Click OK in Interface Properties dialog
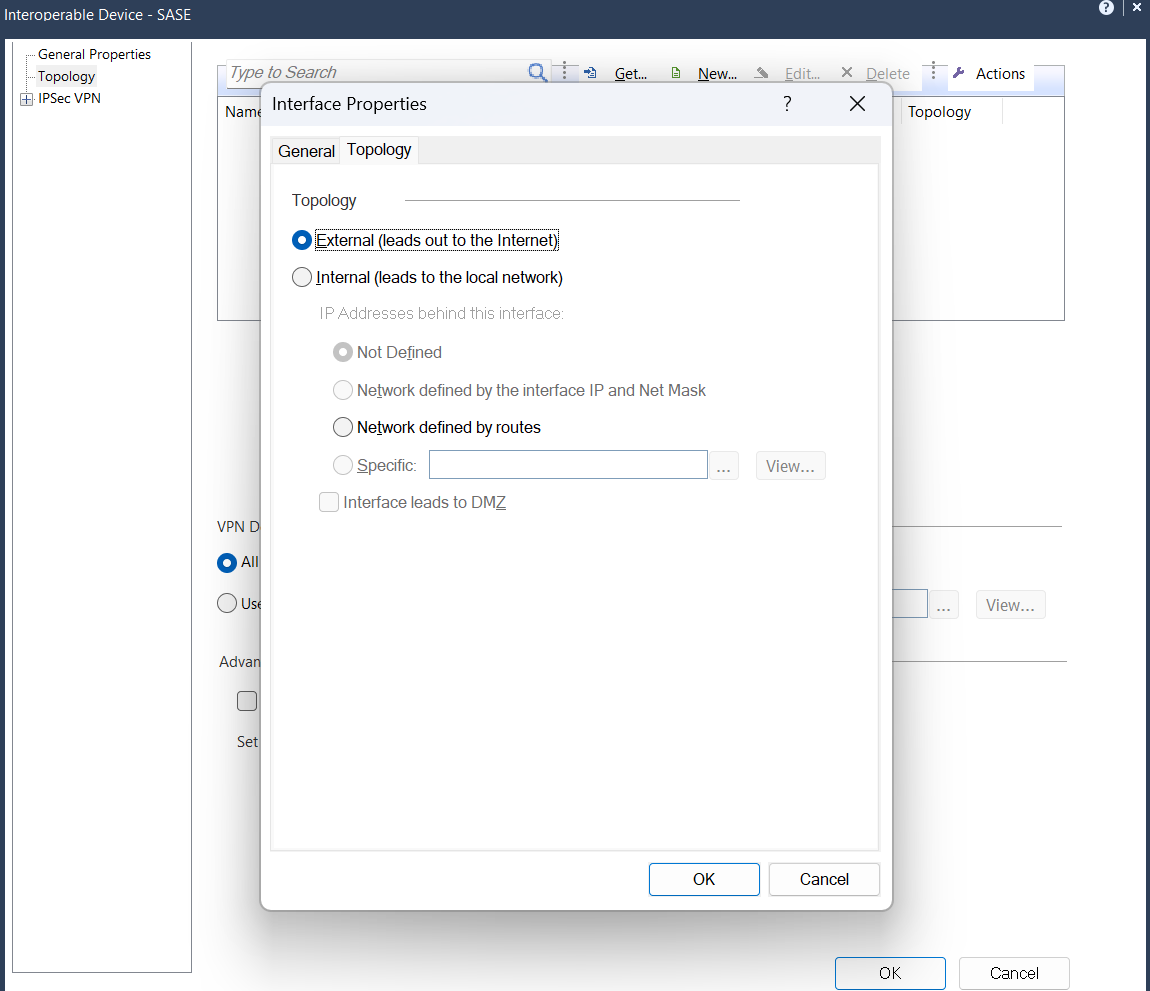The image size is (1150, 991). [704, 879]
